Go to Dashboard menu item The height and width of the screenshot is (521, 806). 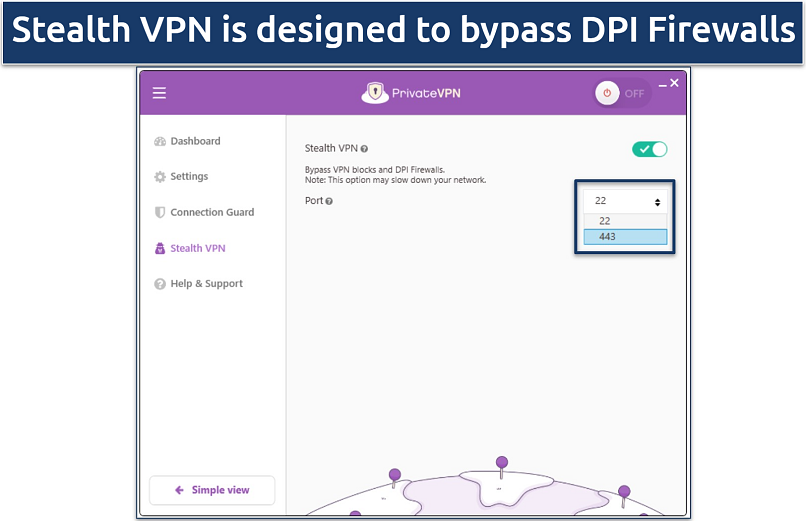pos(195,142)
